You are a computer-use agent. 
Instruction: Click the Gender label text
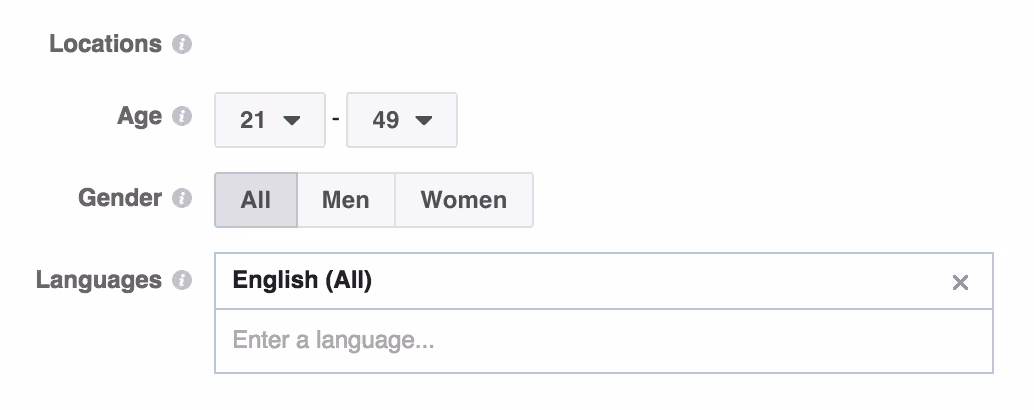pyautogui.click(x=120, y=198)
